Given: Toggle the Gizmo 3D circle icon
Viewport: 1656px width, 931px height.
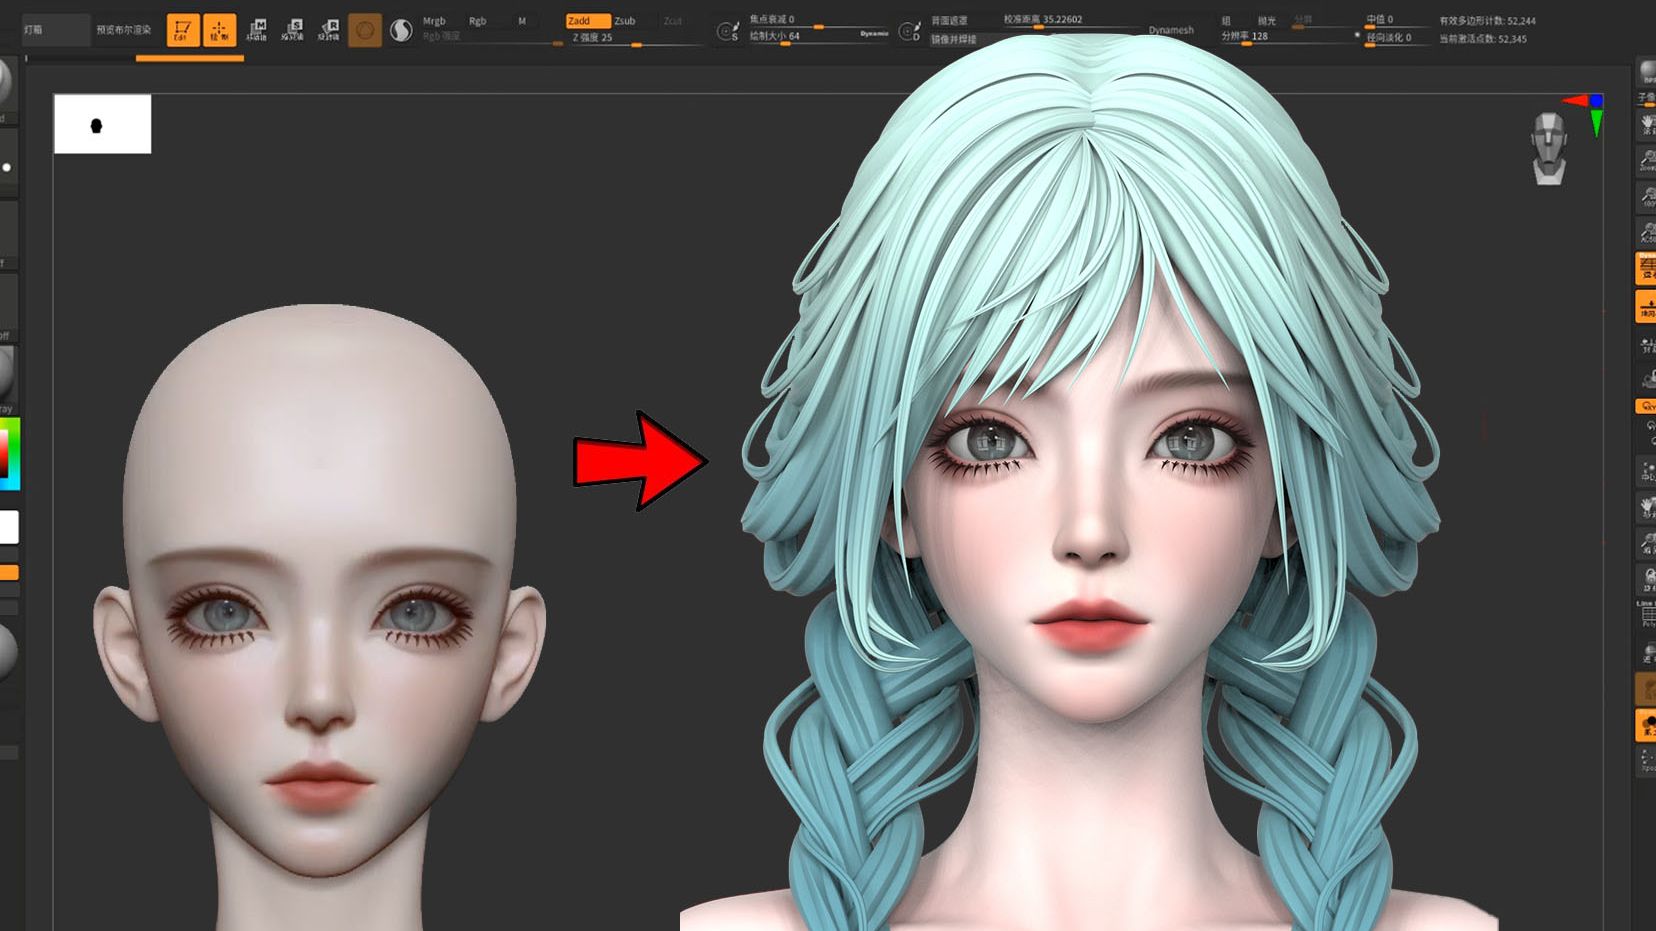Looking at the screenshot, I should tap(365, 30).
